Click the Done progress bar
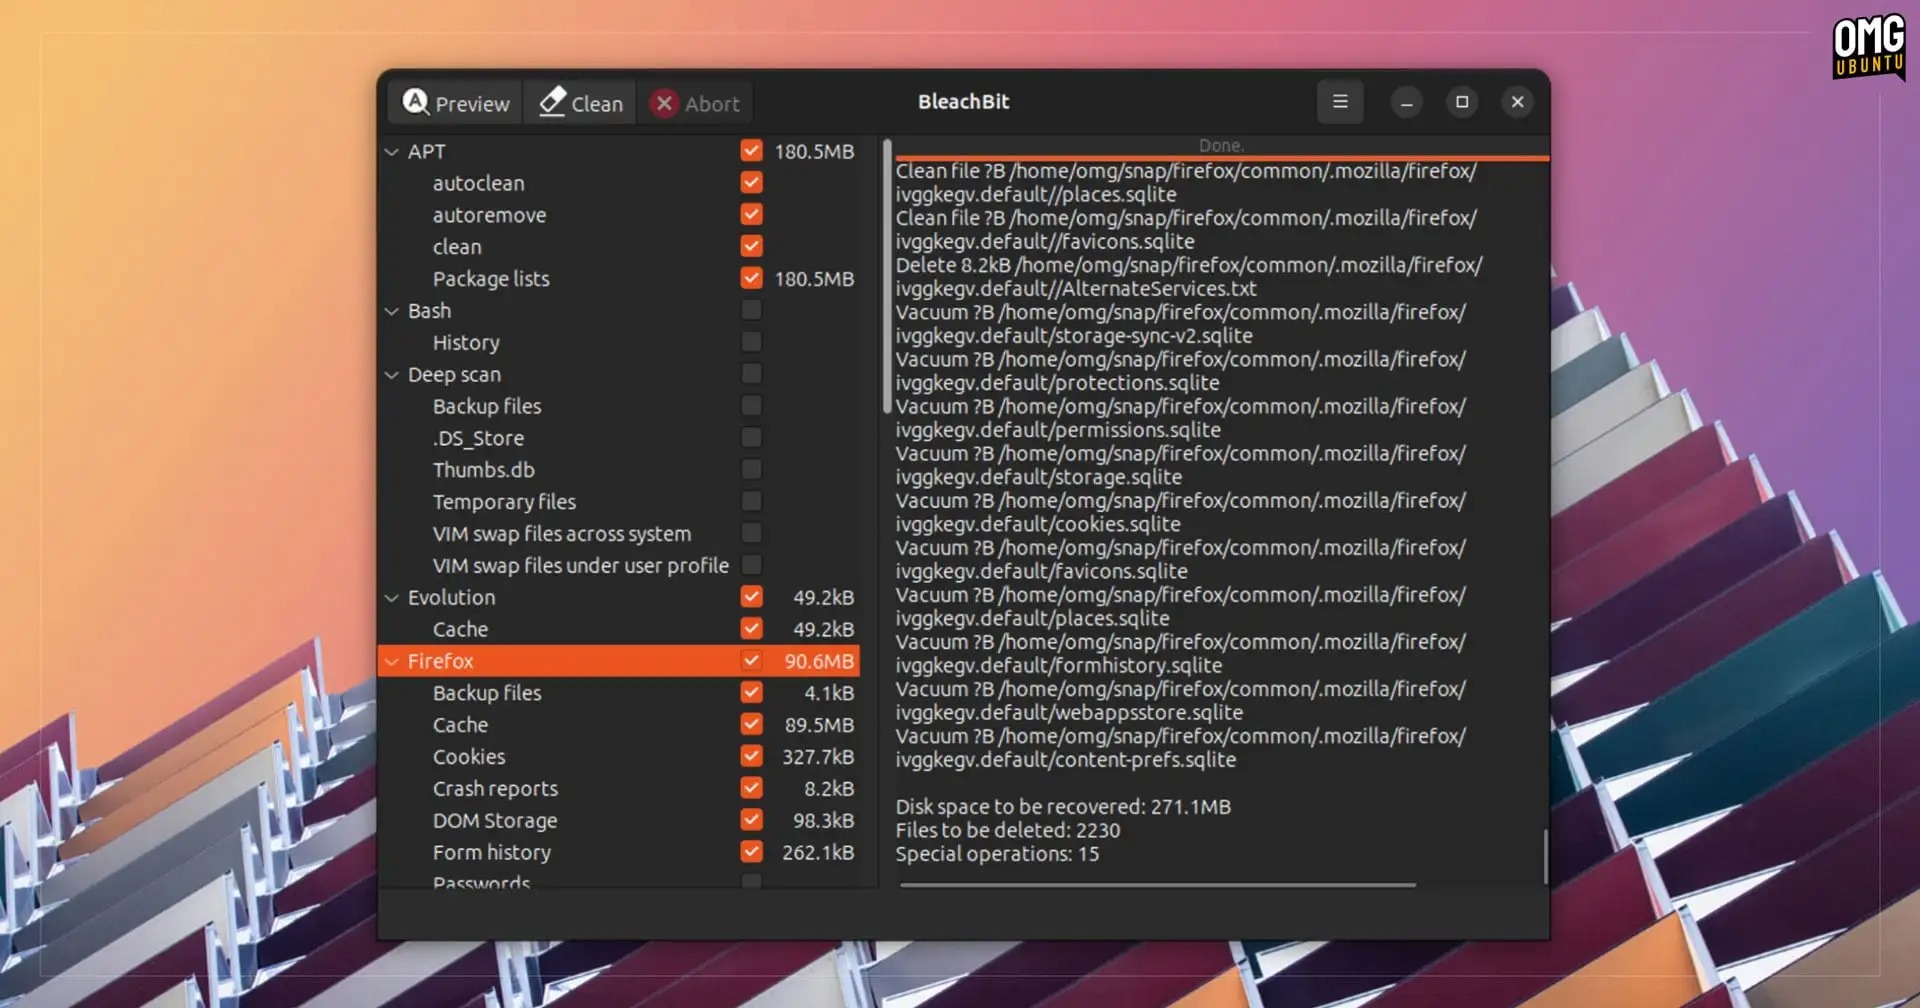 [1221, 148]
